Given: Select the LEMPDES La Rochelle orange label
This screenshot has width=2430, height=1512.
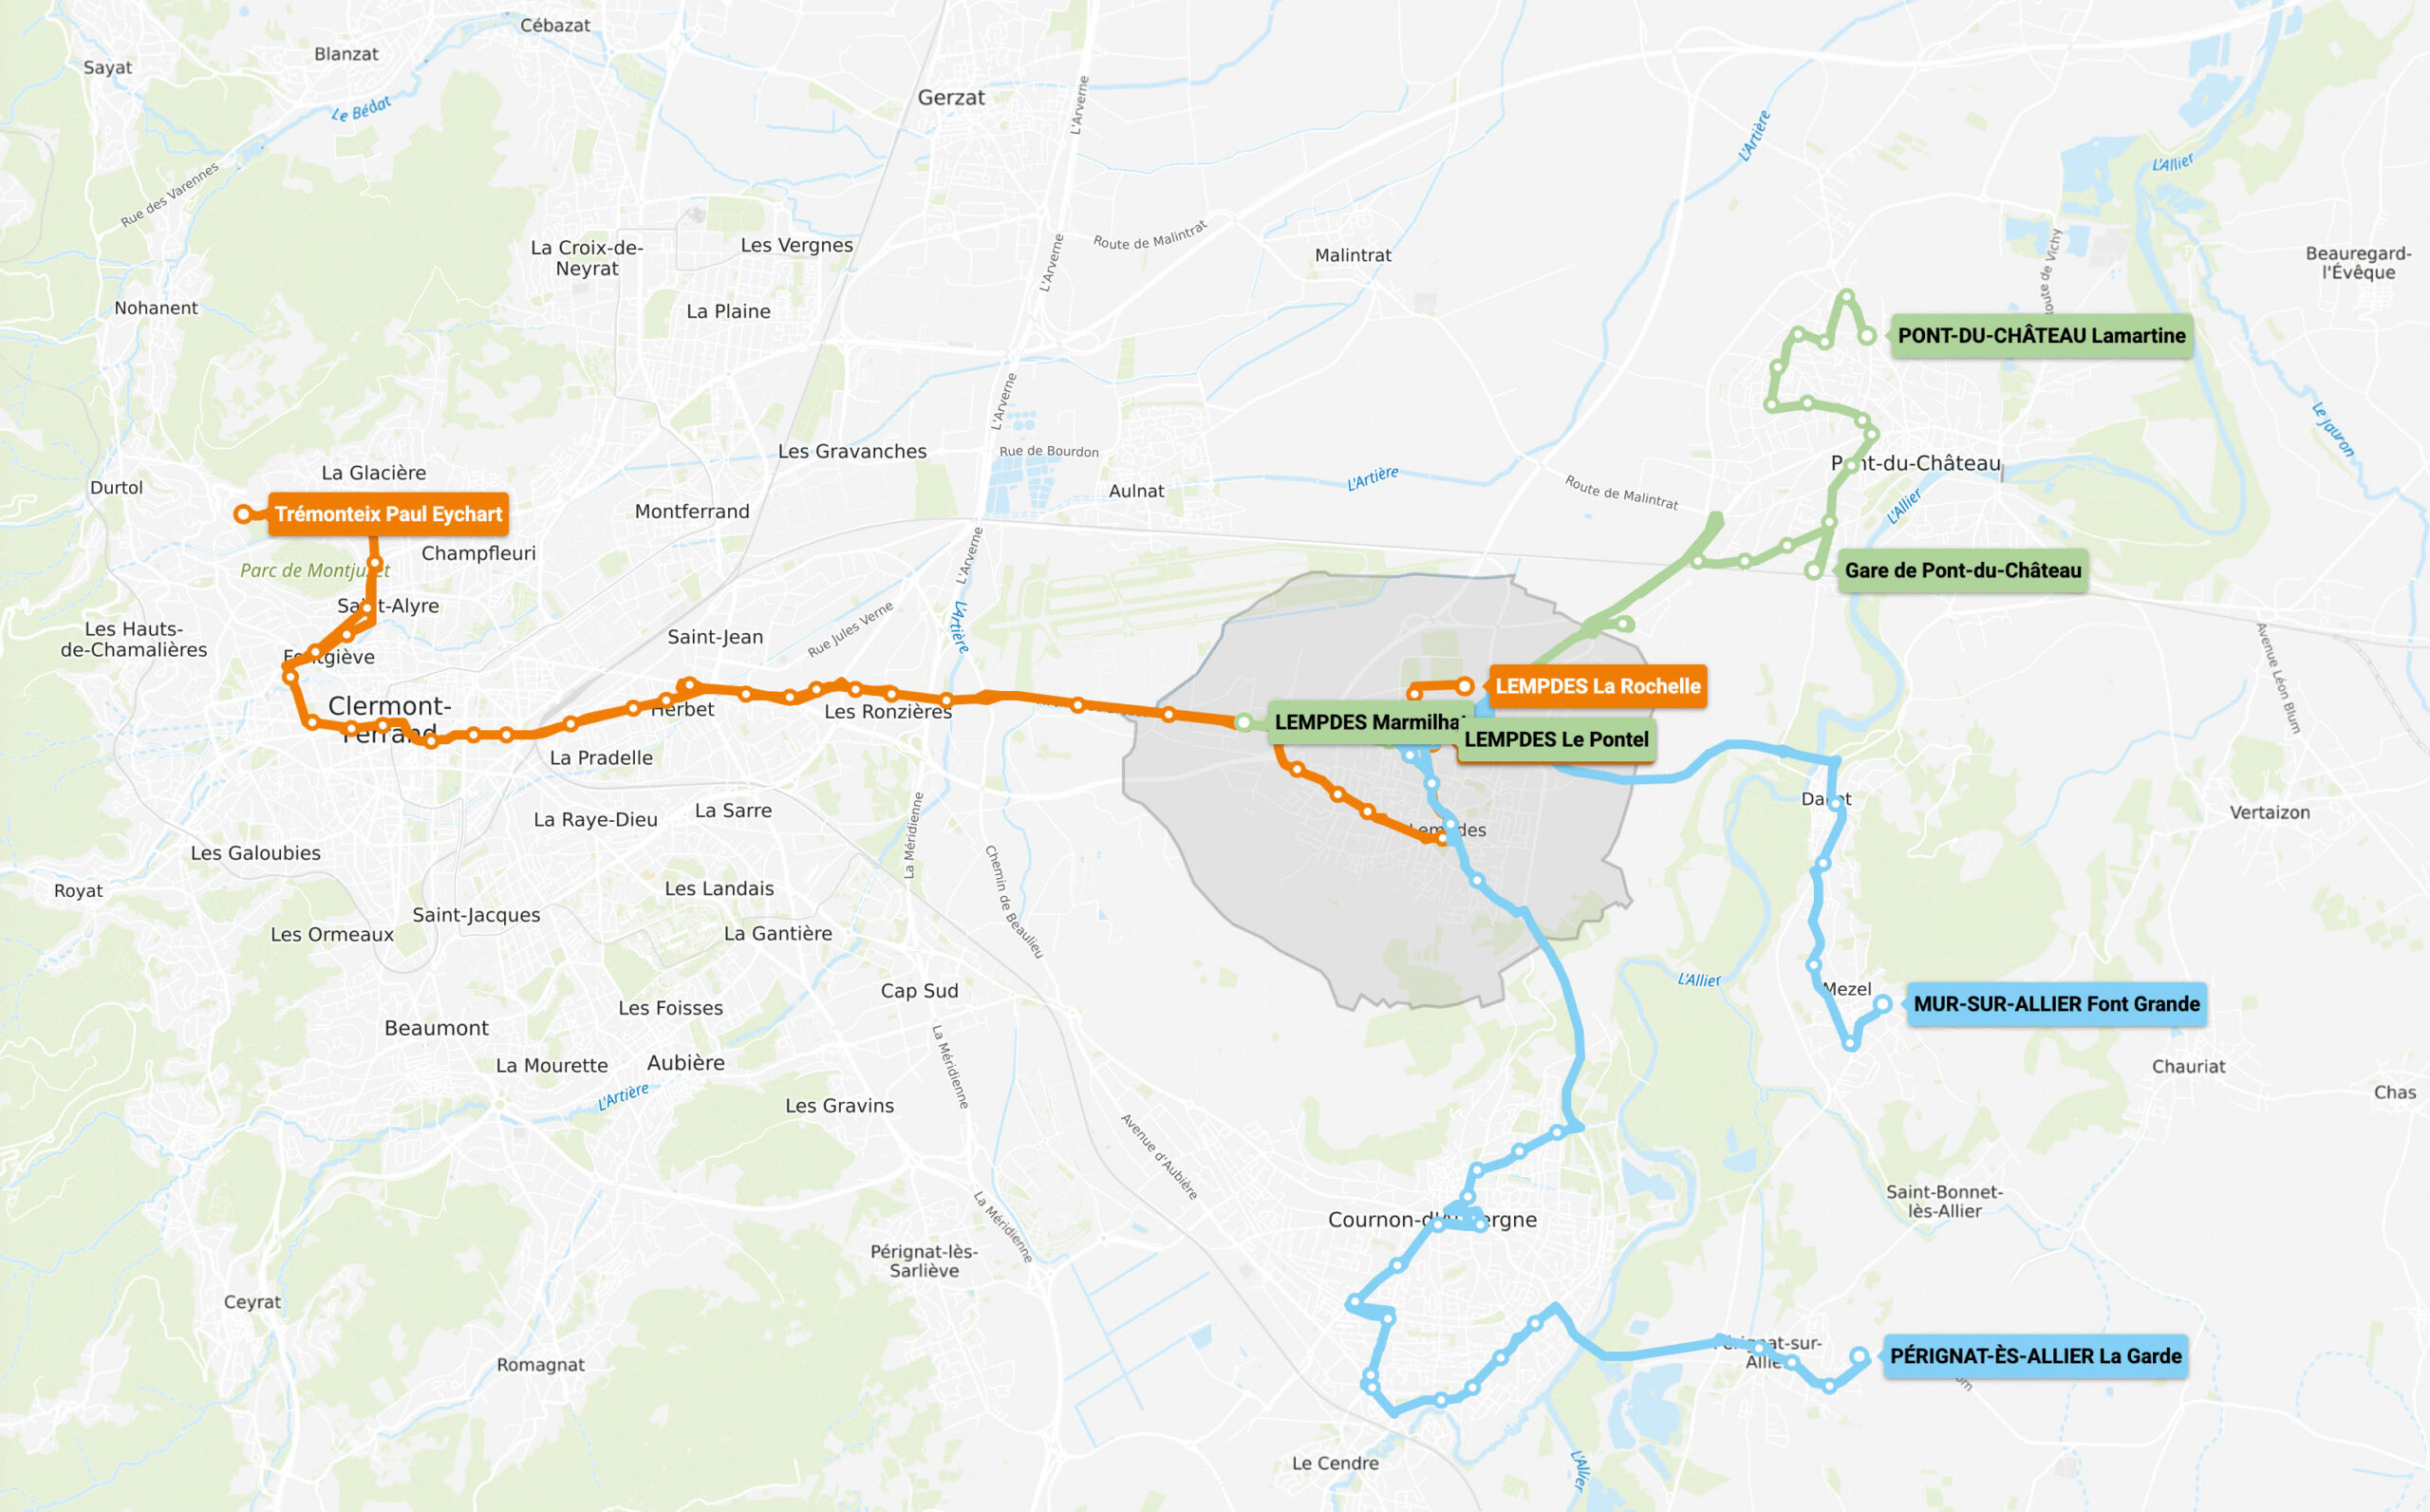Looking at the screenshot, I should tap(1598, 687).
